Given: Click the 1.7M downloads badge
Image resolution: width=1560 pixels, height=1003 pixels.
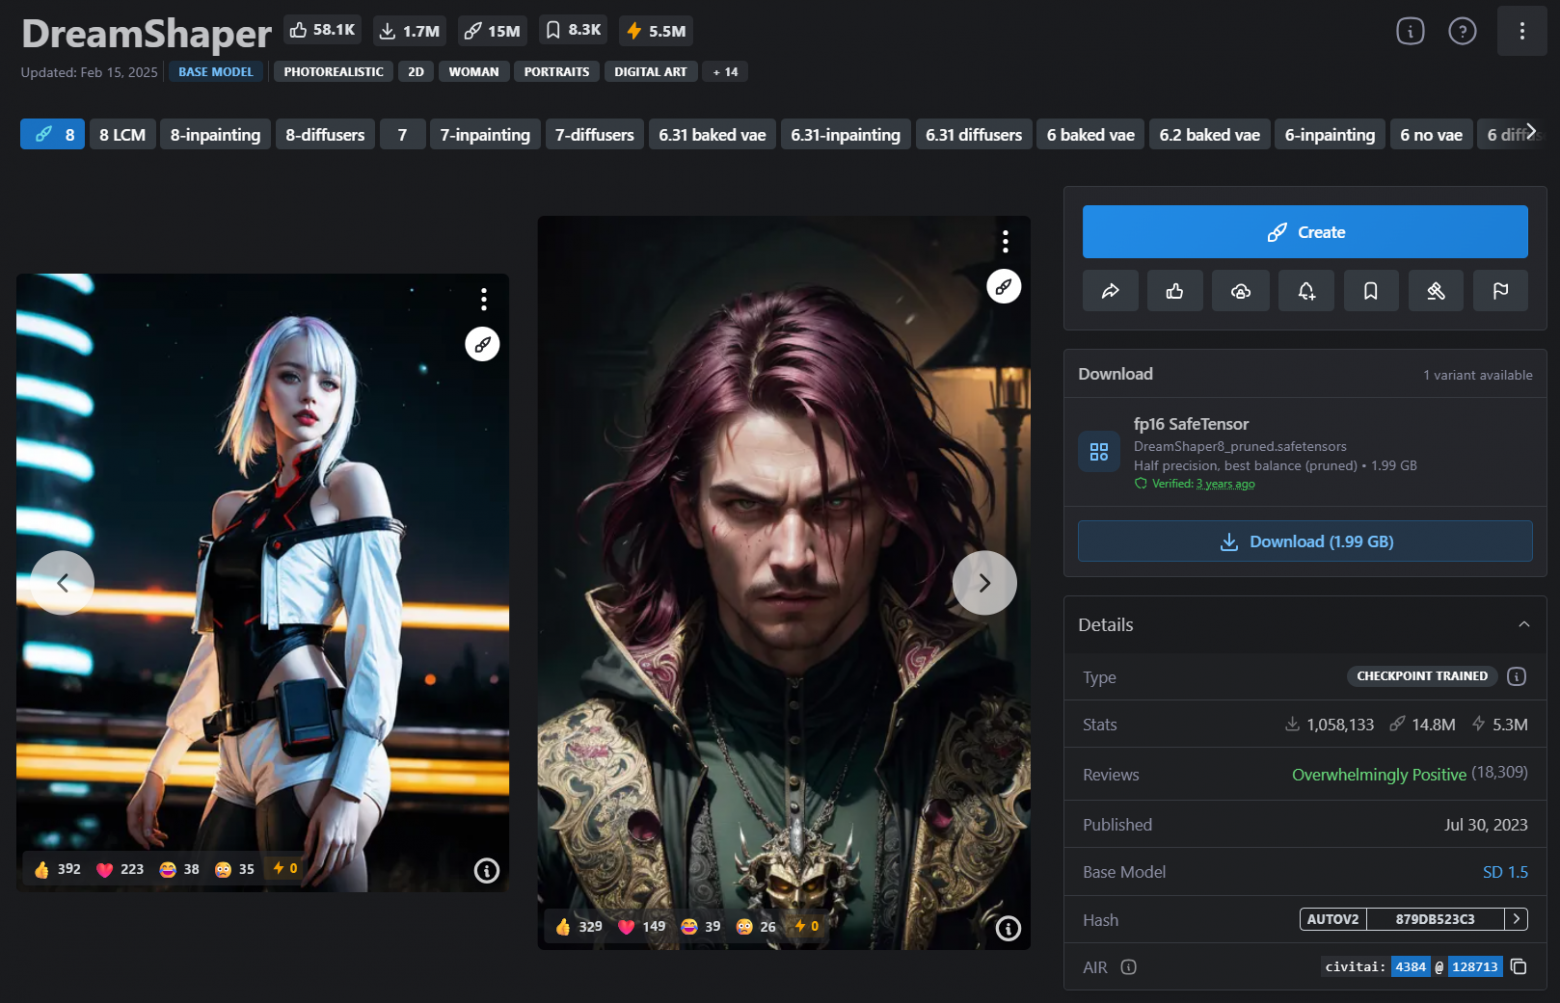Looking at the screenshot, I should (x=410, y=31).
